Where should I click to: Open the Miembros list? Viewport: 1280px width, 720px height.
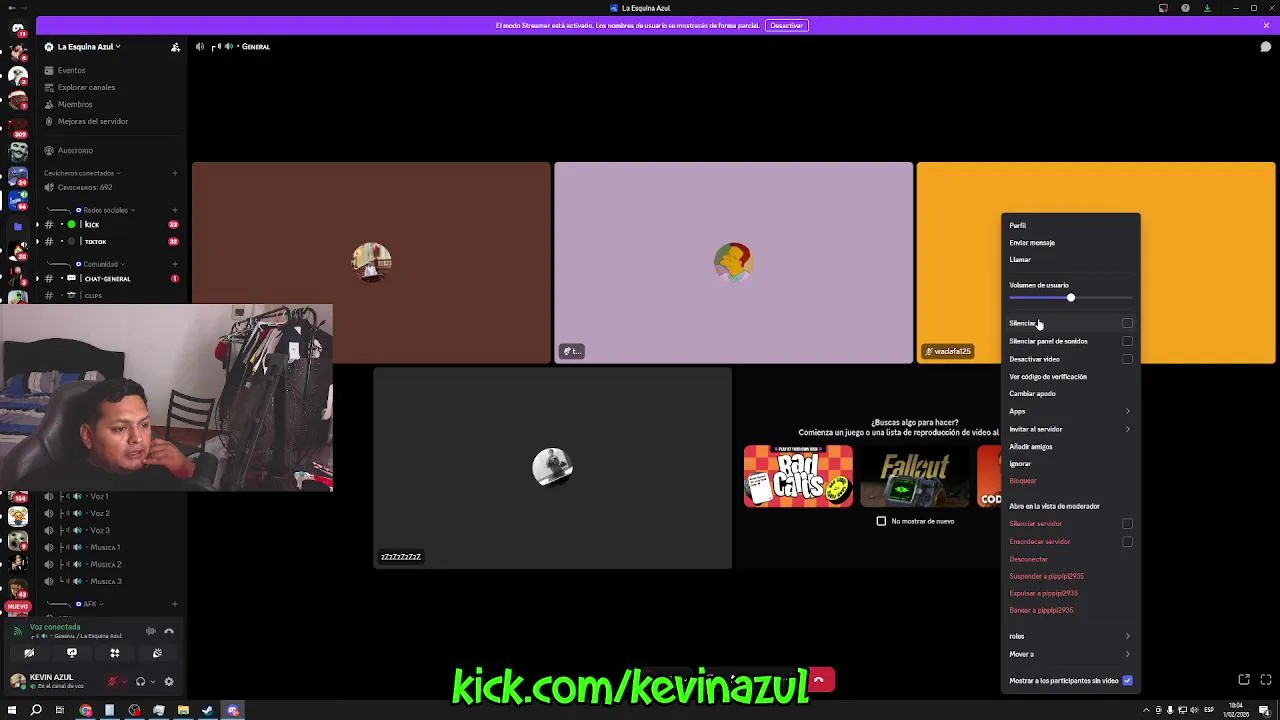(x=75, y=104)
